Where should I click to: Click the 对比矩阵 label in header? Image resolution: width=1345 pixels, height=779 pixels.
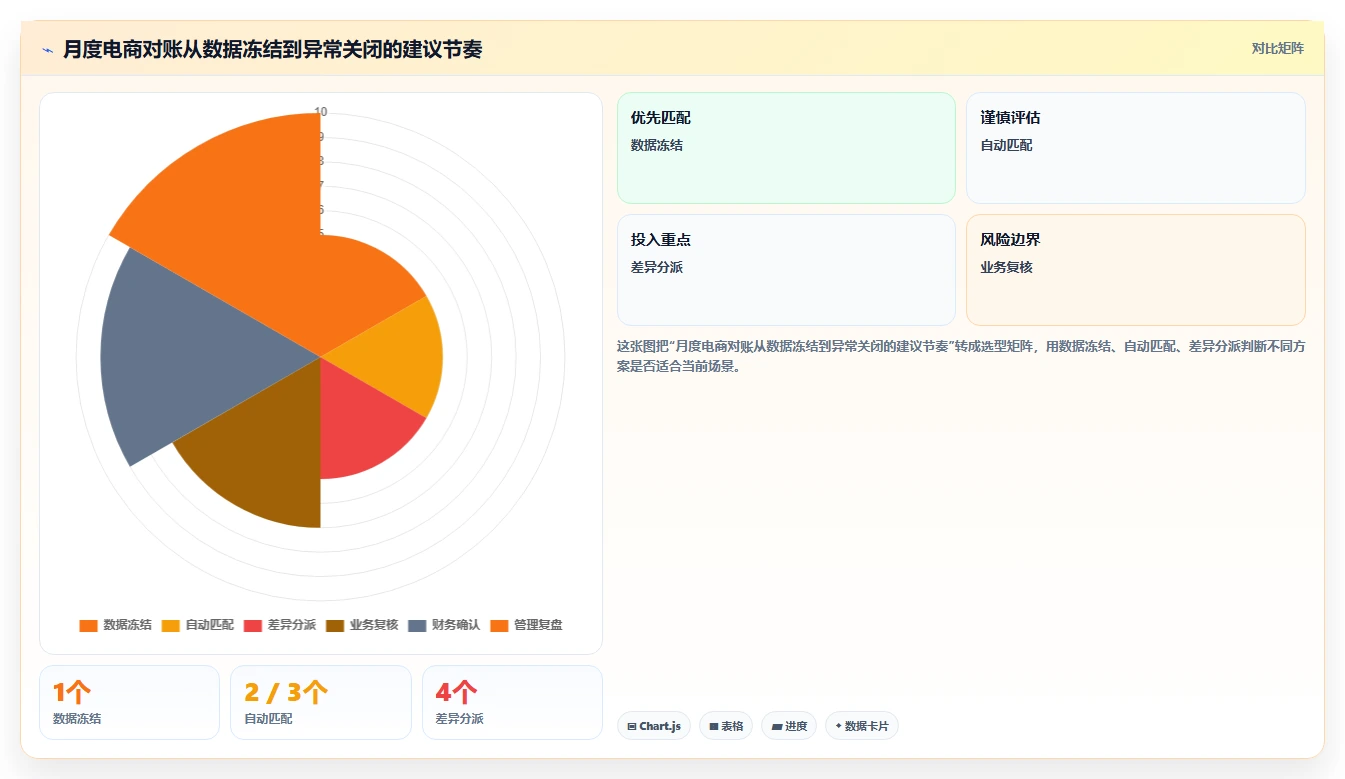(x=1278, y=48)
